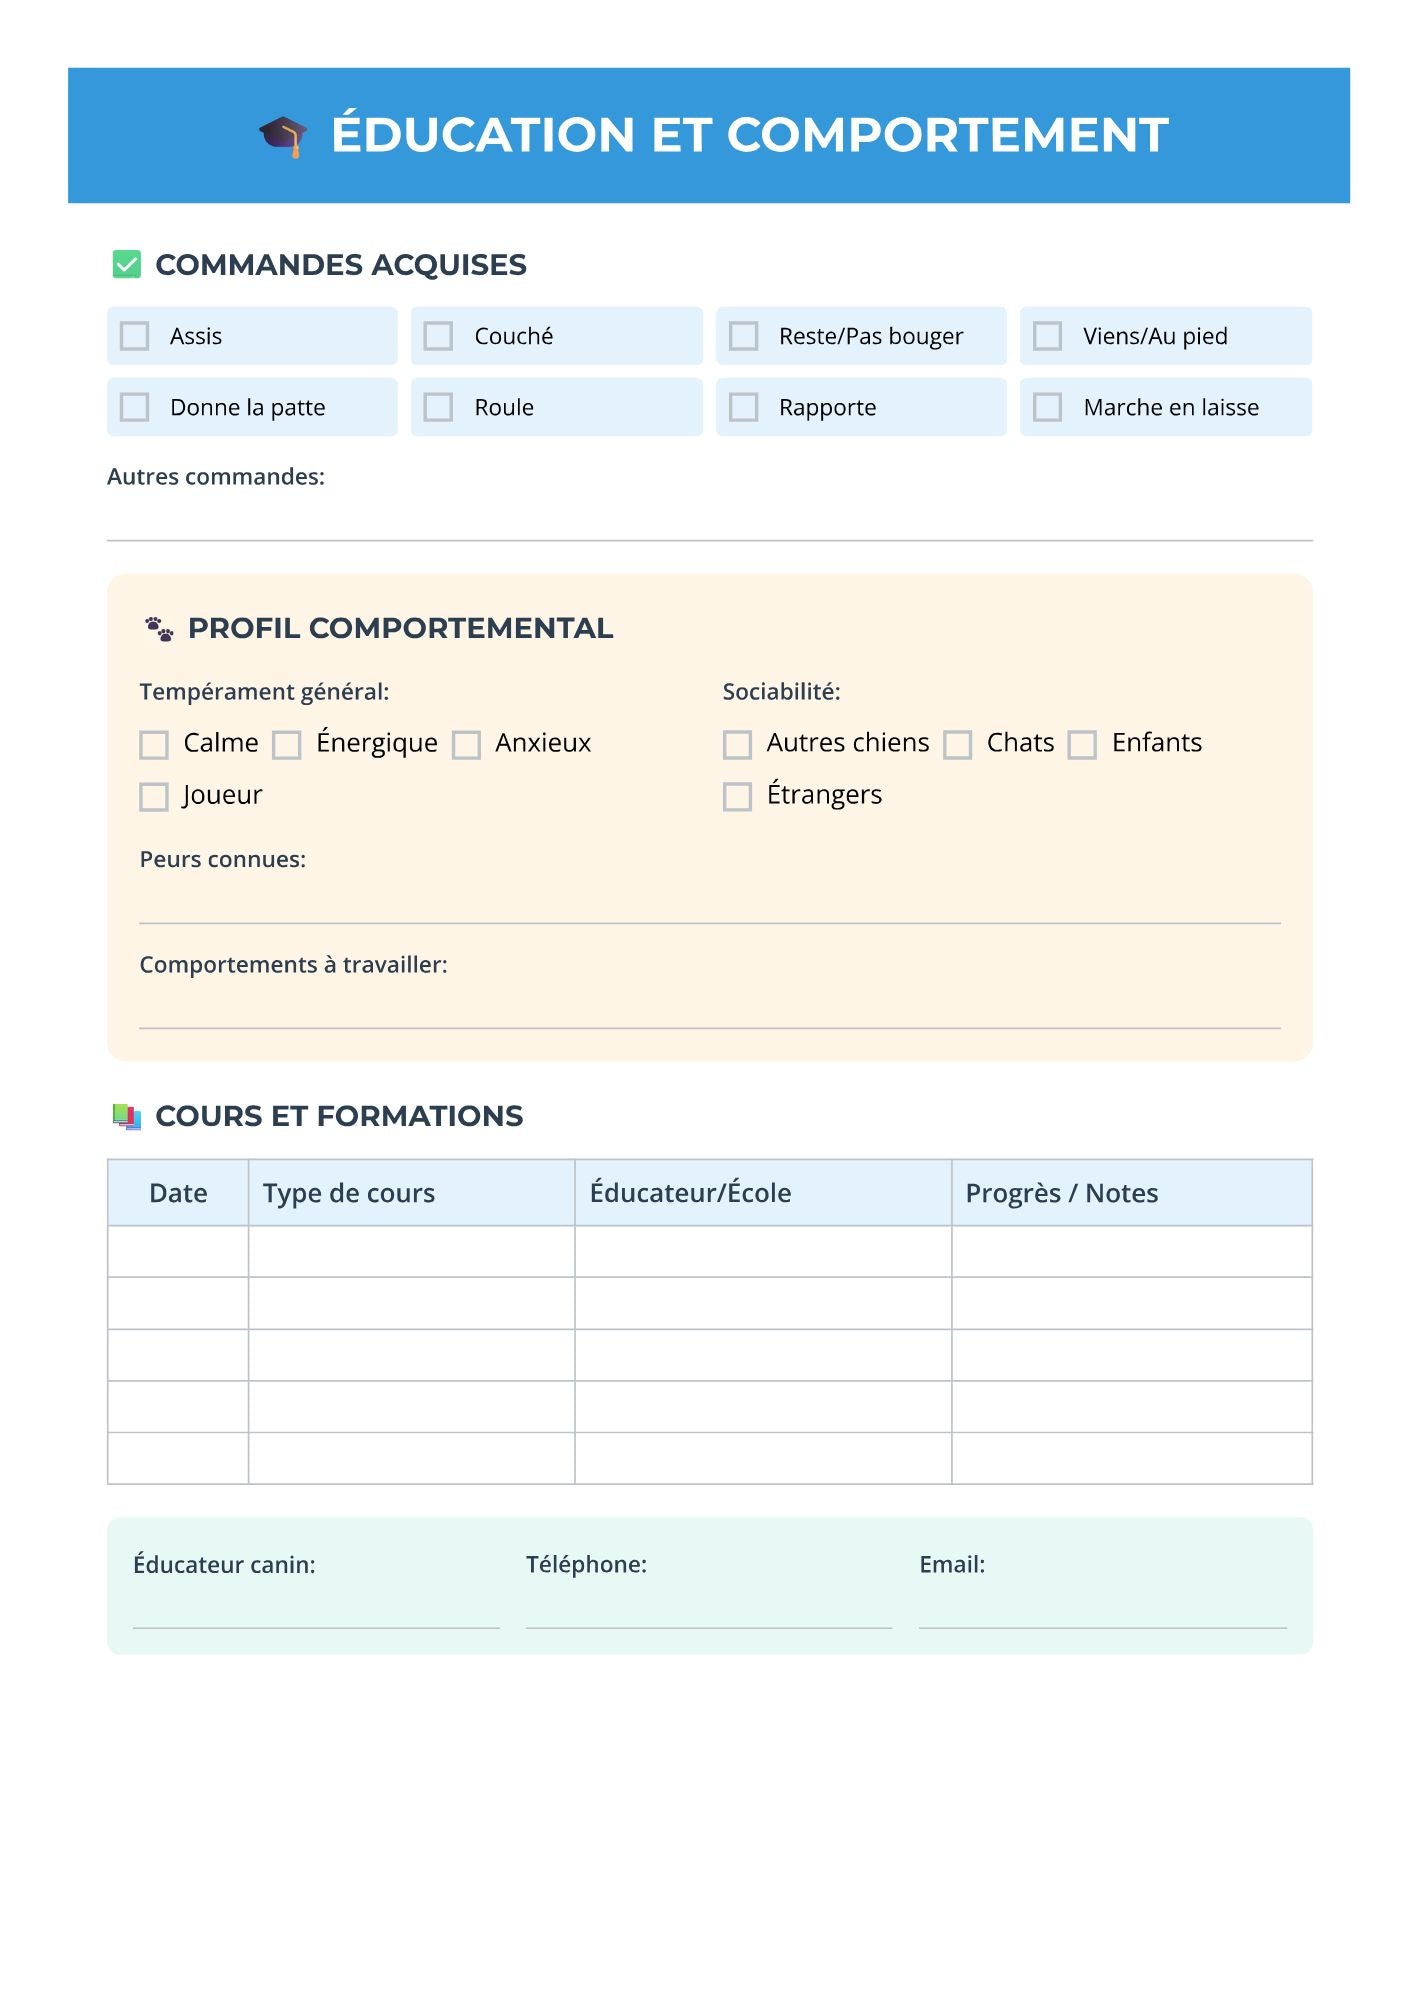The width and height of the screenshot is (1414, 2000).
Task: Check the Assis command checkbox
Action: (135, 336)
